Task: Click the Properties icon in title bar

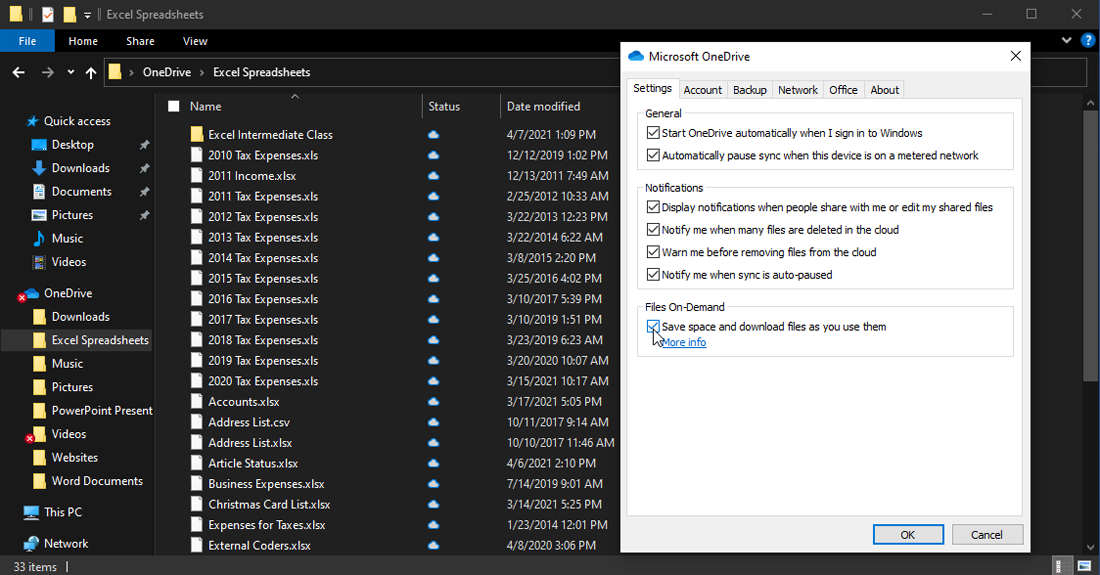Action: 48,14
